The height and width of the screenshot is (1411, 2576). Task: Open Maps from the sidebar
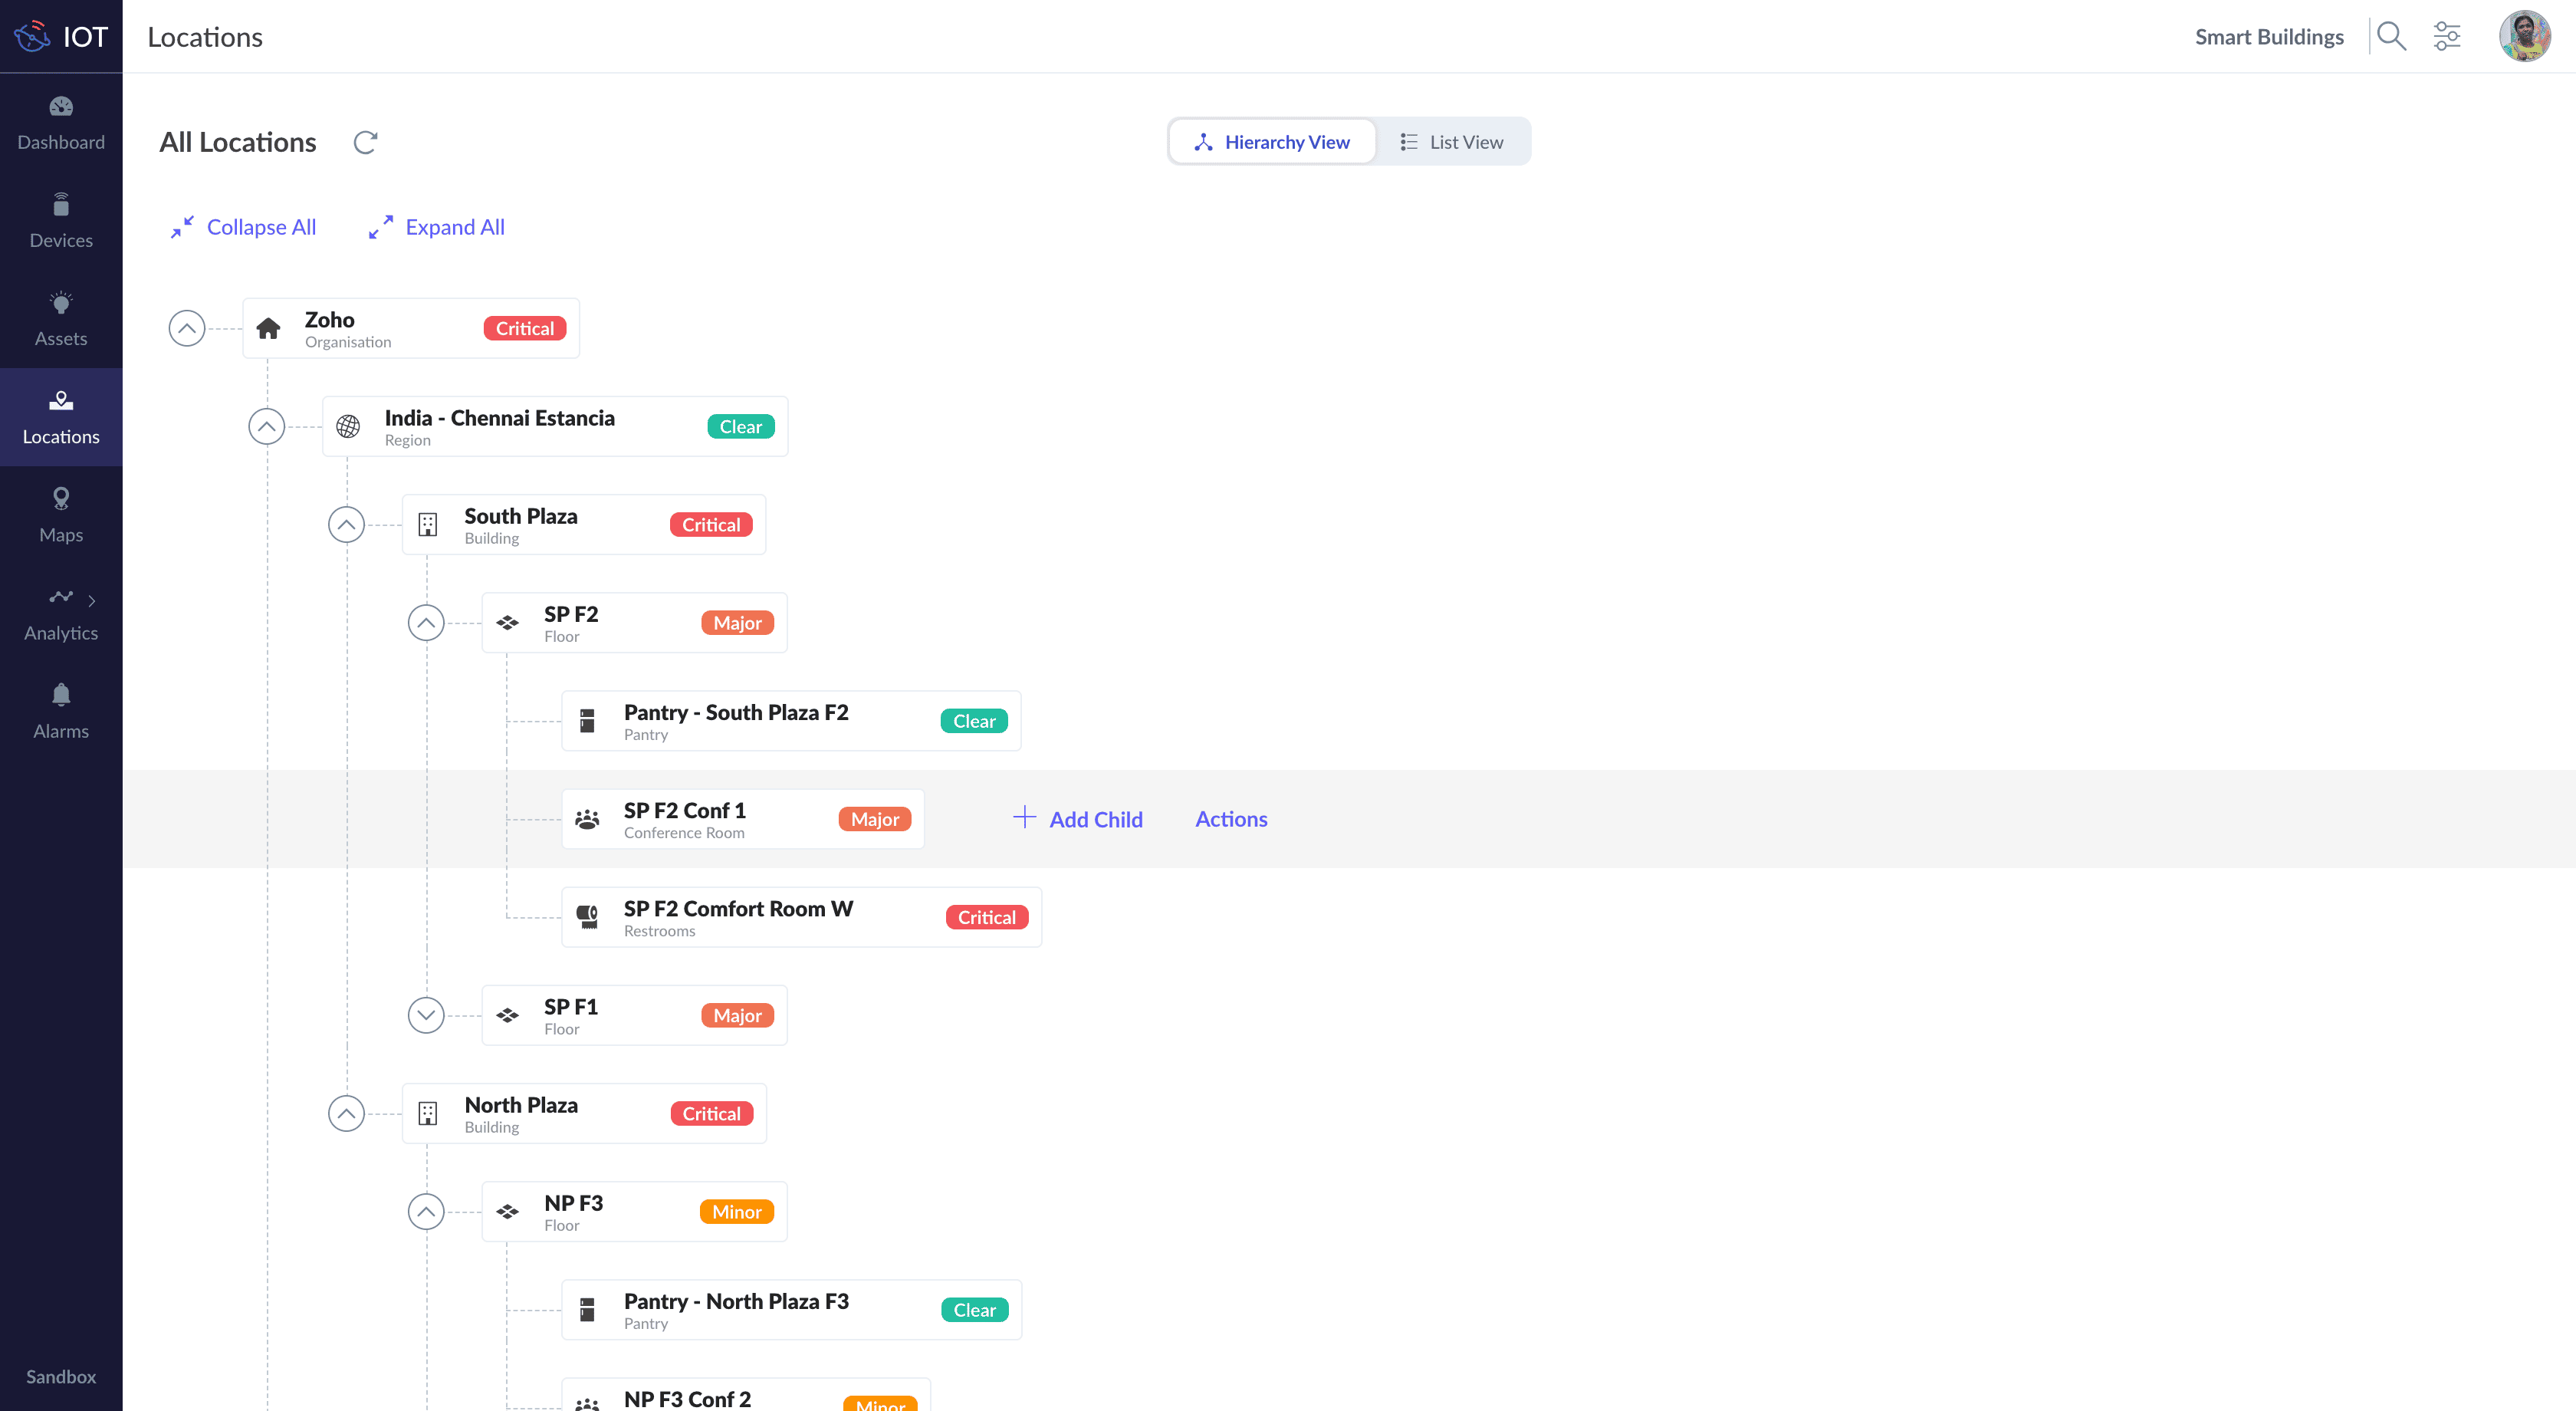pos(61,514)
